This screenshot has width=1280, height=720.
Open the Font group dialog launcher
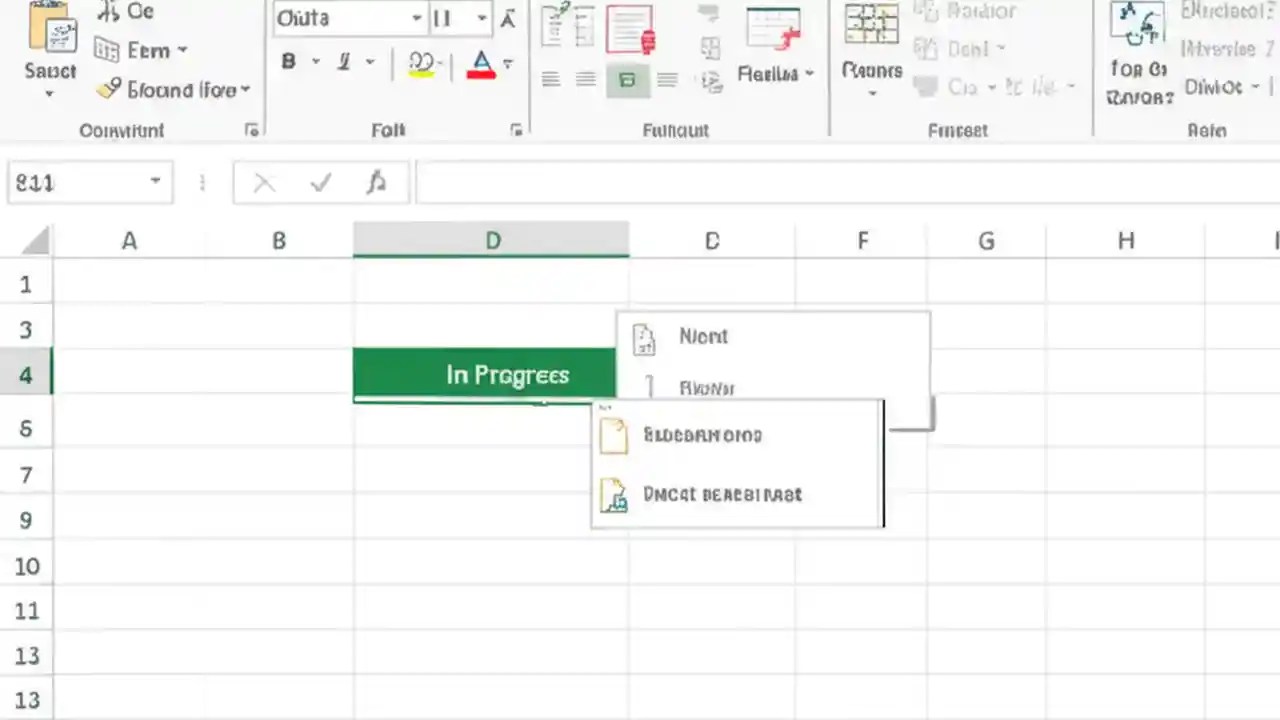(x=516, y=130)
